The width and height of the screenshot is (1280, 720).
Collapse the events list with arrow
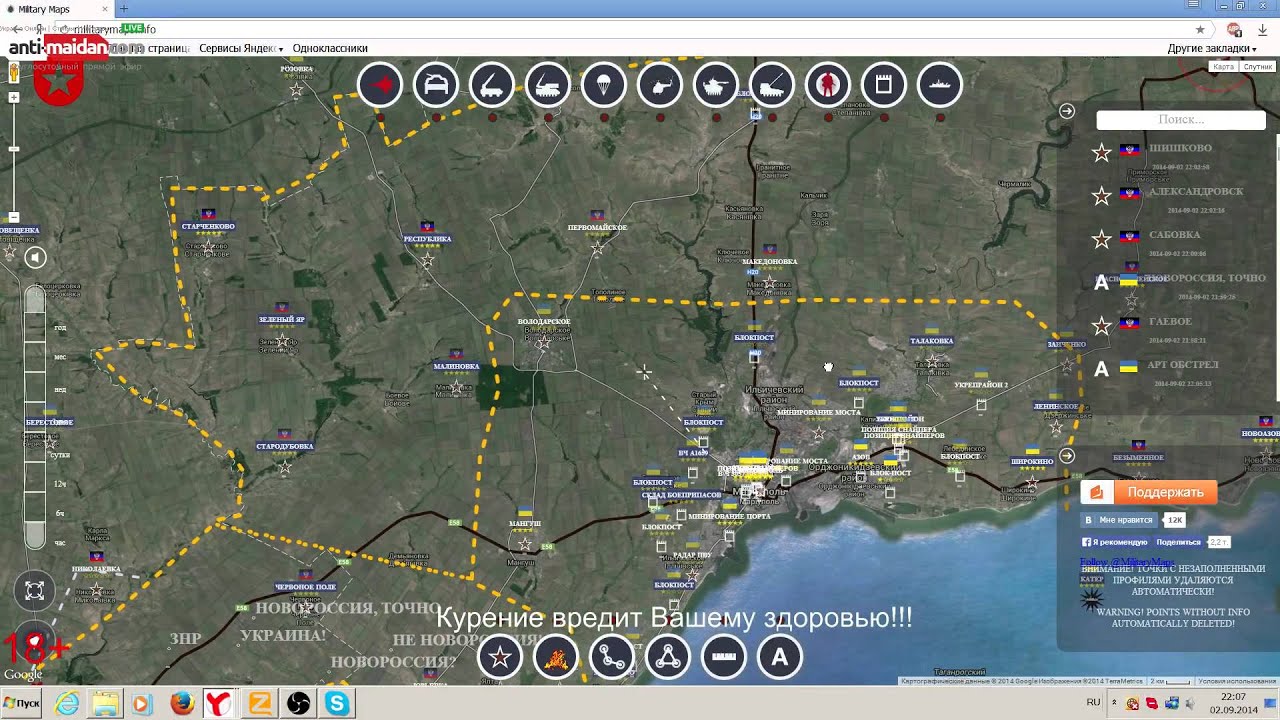click(1067, 111)
